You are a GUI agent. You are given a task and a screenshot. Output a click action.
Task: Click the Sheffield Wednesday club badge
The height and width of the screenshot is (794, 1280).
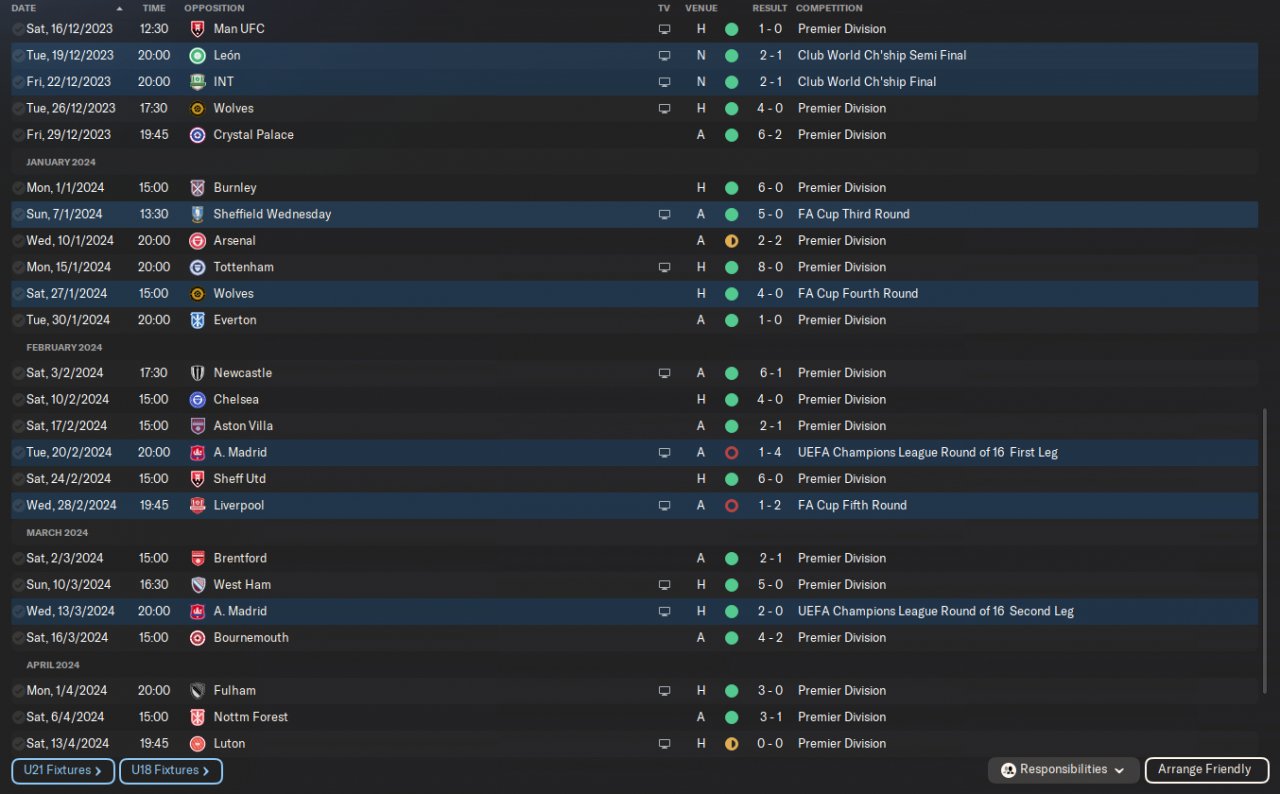point(197,214)
